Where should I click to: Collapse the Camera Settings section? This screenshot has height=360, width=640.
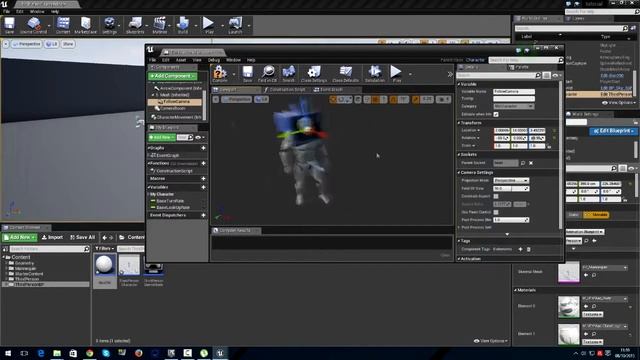point(459,173)
